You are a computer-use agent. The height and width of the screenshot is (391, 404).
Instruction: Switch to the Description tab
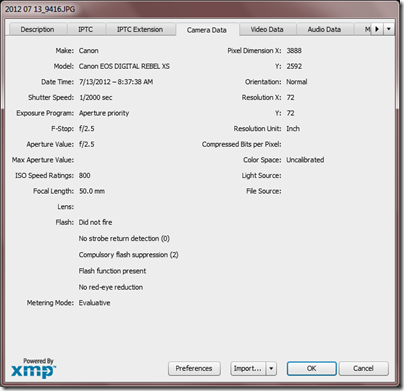point(37,29)
